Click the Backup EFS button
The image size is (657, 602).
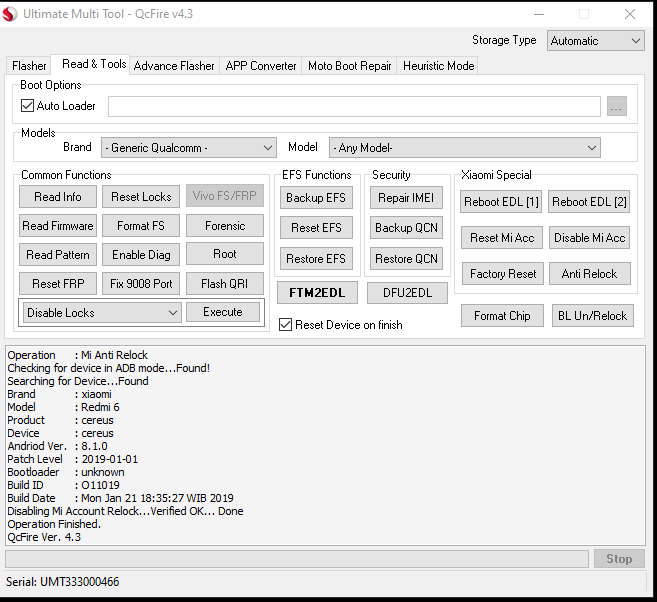click(x=316, y=198)
